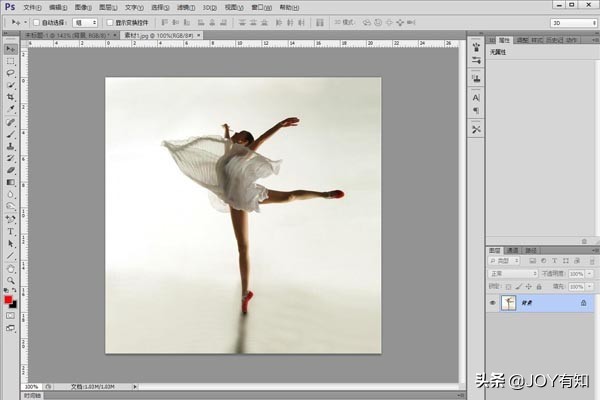Click the 背景 layer thumbnail
This screenshot has height=400, width=600.
tap(509, 302)
